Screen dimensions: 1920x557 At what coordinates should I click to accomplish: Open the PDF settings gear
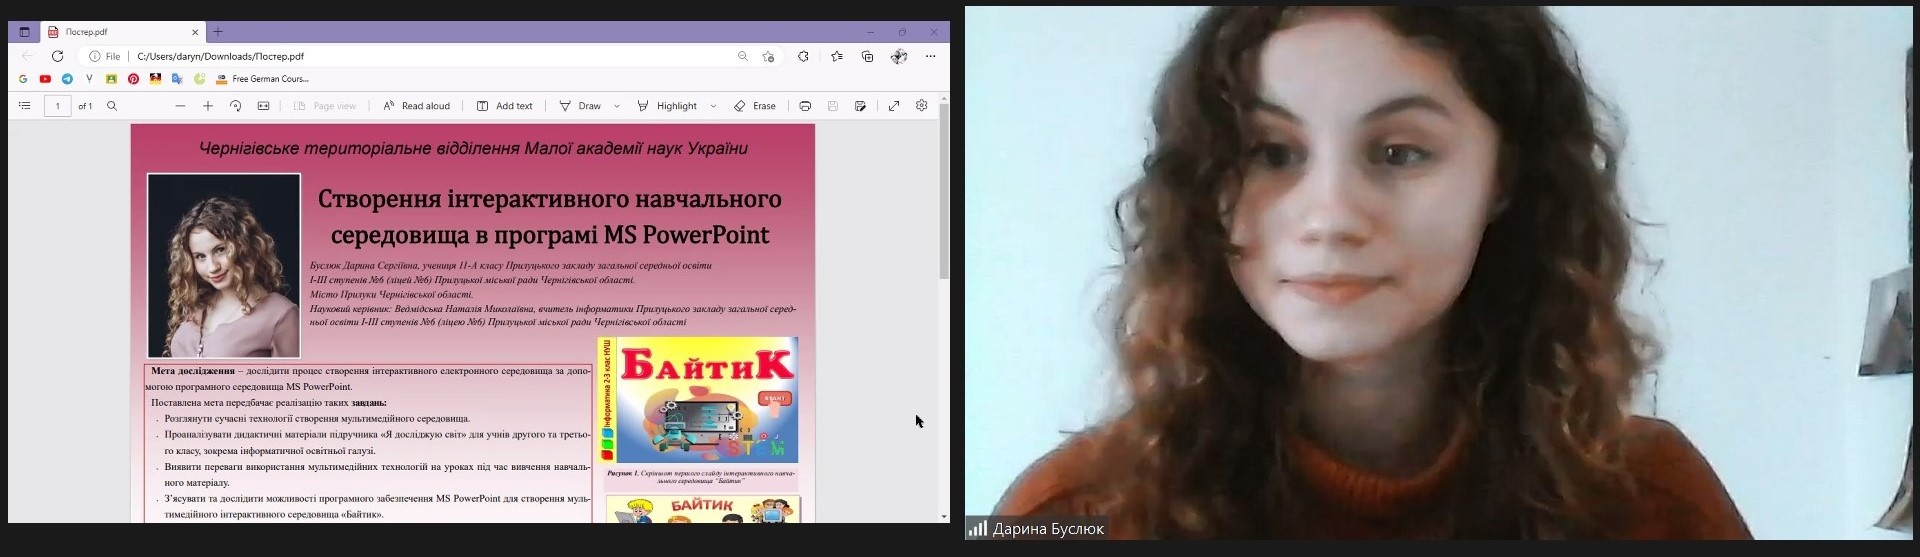coord(922,105)
